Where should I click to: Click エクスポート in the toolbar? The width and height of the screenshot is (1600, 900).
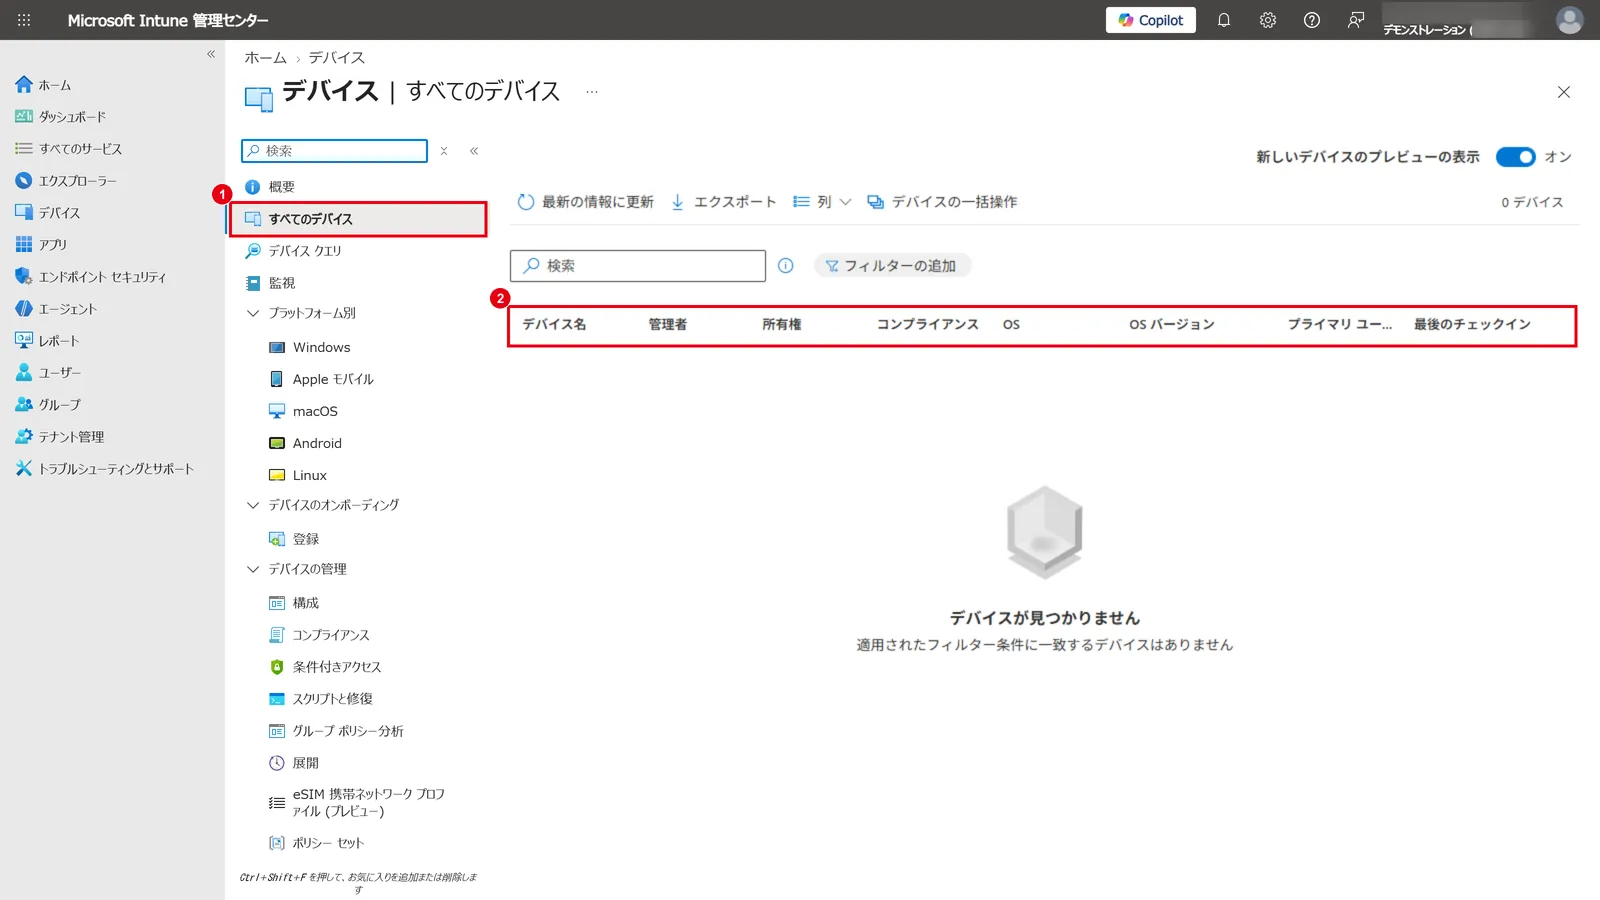[x=723, y=202]
